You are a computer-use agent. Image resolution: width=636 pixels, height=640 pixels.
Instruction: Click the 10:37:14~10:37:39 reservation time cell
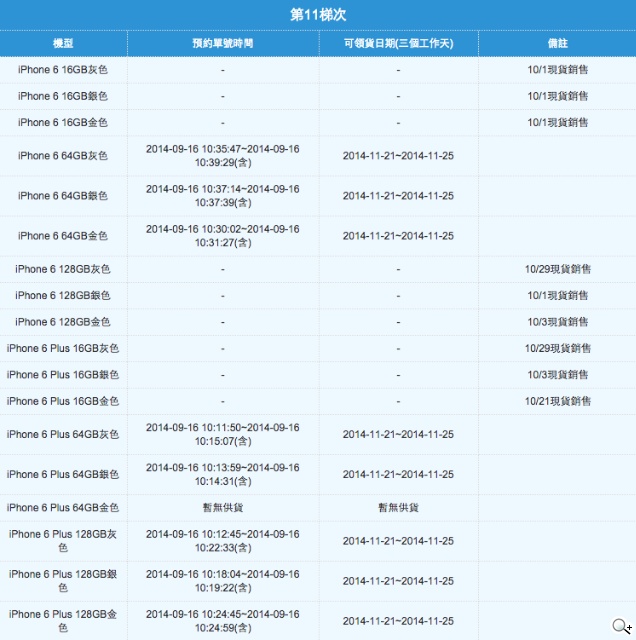[x=223, y=196]
